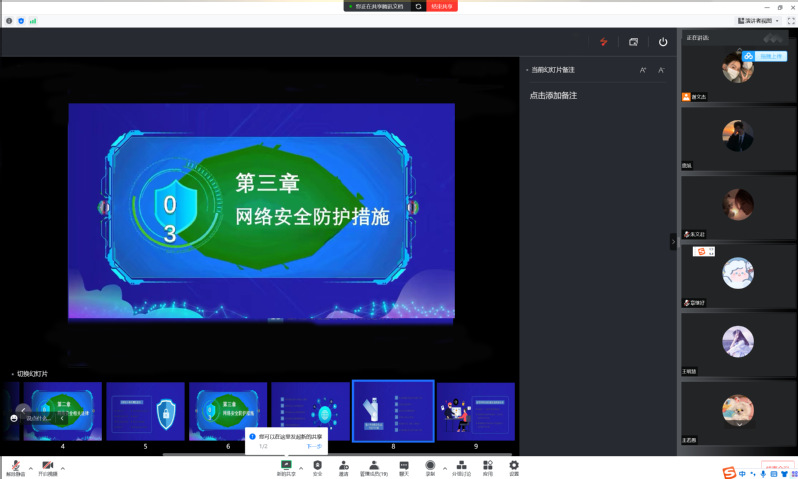The height and width of the screenshot is (479, 798).
Task: Click the laser pointer icon
Action: click(604, 42)
